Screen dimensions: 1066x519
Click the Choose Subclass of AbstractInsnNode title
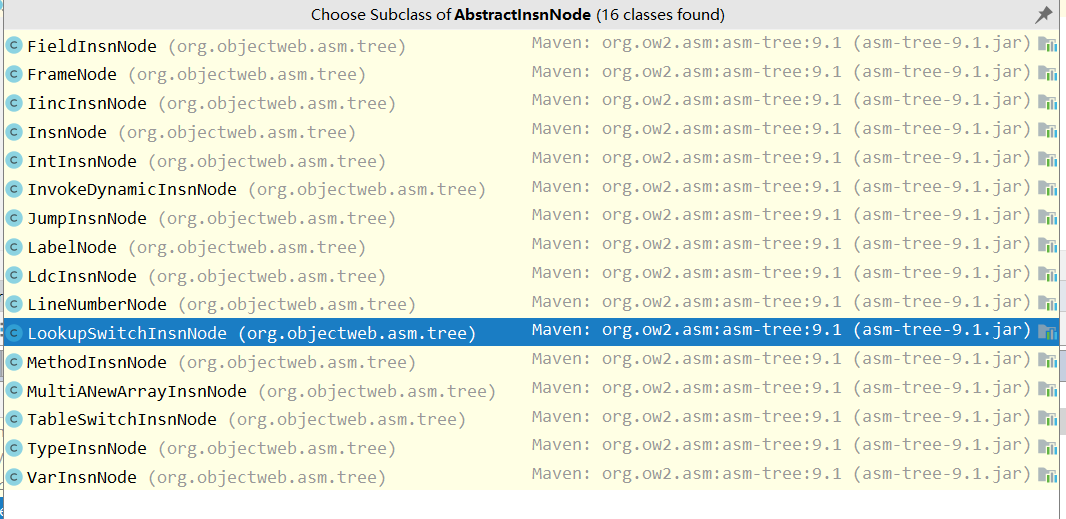click(x=517, y=15)
